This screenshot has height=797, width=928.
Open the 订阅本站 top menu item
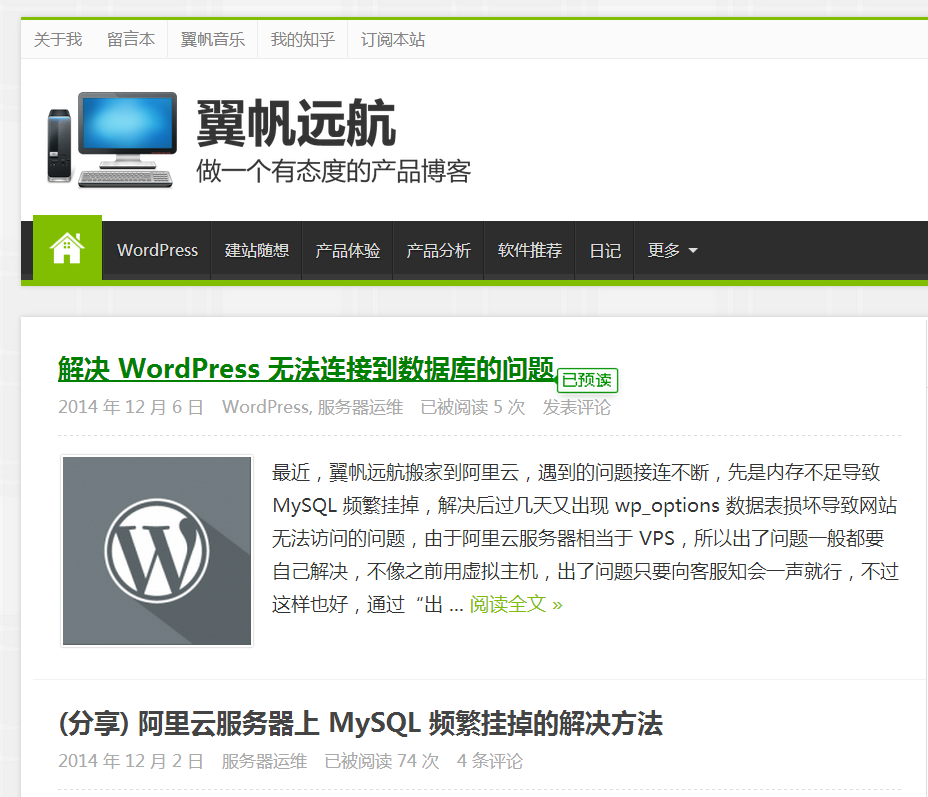393,40
